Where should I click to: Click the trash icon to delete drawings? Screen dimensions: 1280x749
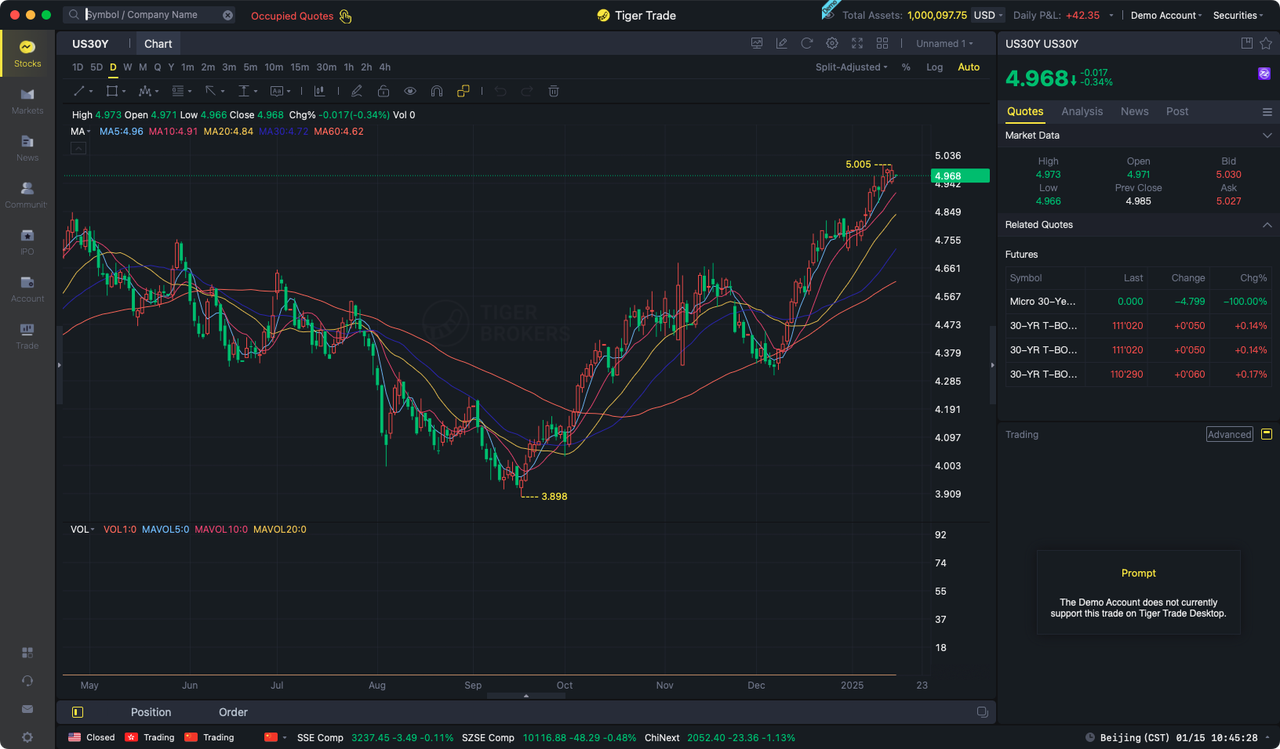[x=553, y=91]
